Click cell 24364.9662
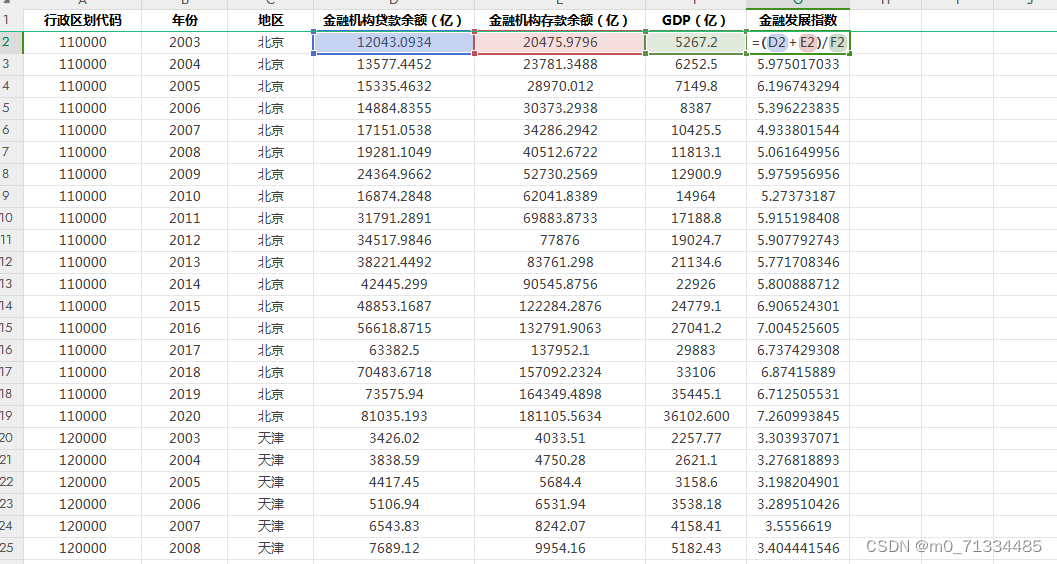The height and width of the screenshot is (564, 1057). (x=394, y=174)
